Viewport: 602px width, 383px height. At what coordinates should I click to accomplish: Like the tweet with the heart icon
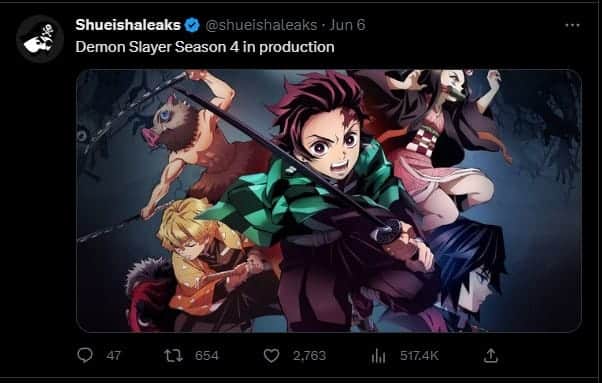[271, 356]
